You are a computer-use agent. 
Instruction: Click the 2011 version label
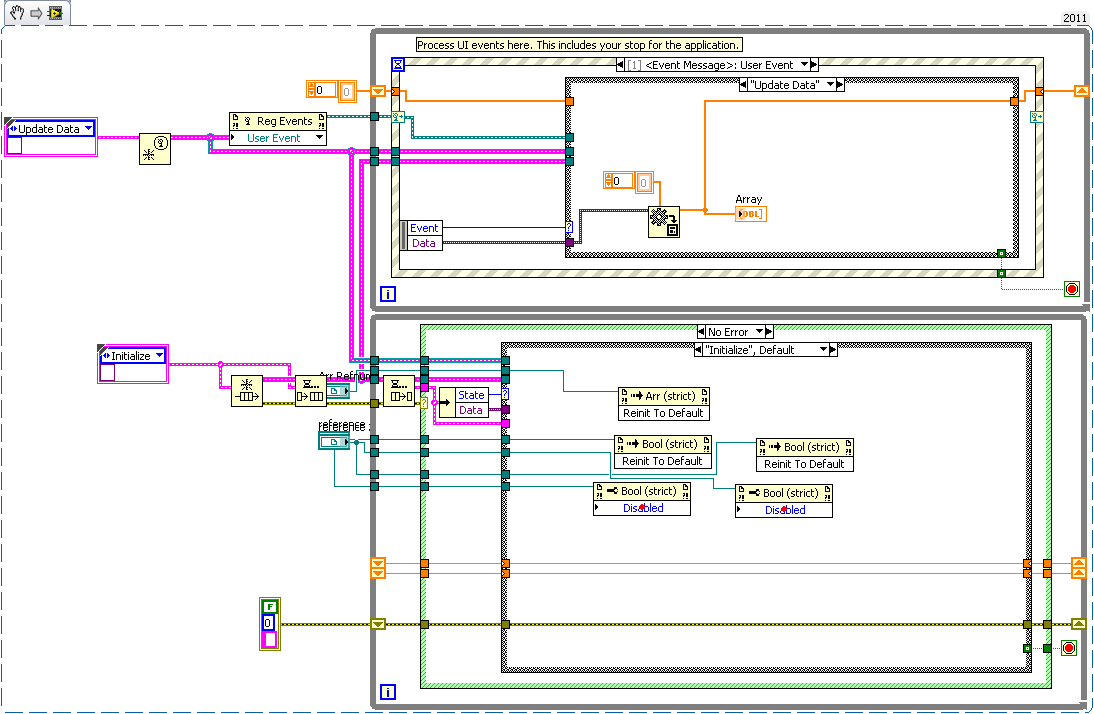[1074, 18]
